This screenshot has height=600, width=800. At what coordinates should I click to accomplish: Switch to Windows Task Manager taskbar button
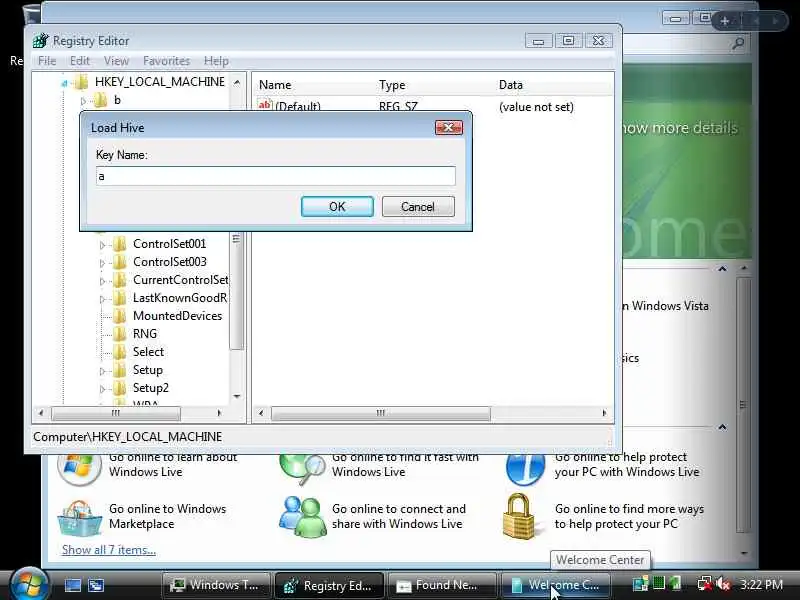(216, 585)
